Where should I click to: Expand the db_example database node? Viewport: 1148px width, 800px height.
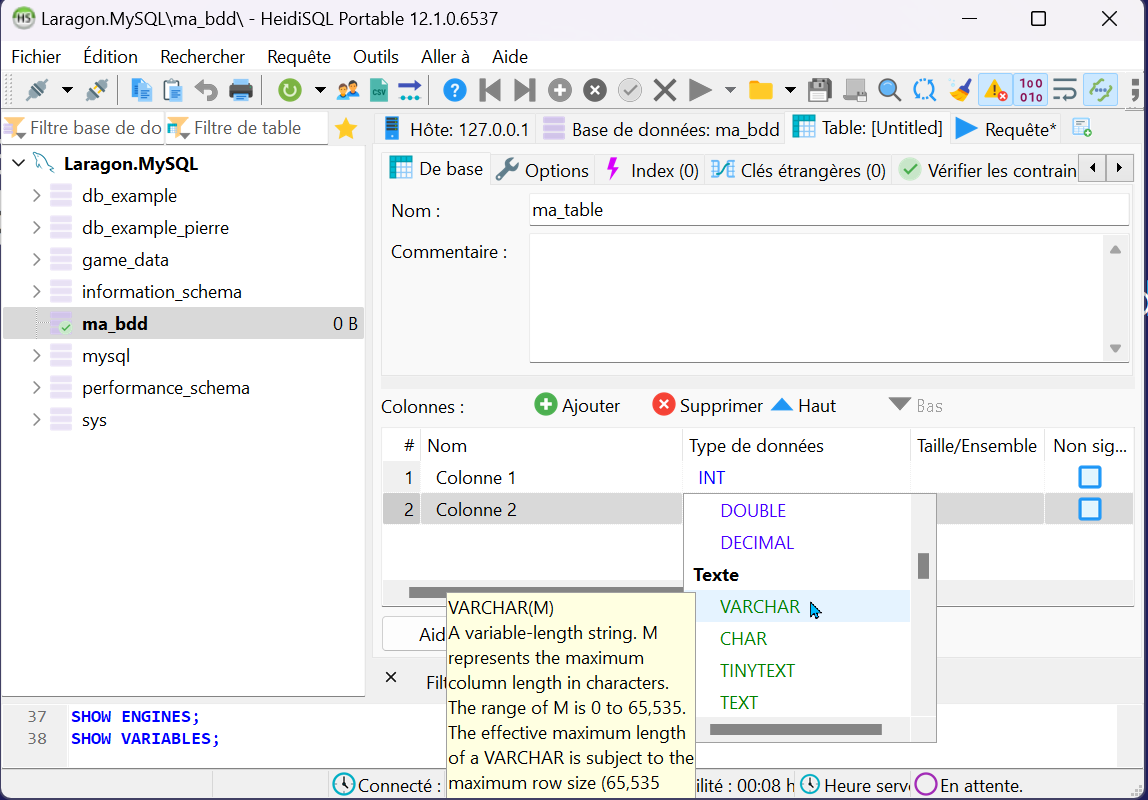(x=37, y=196)
